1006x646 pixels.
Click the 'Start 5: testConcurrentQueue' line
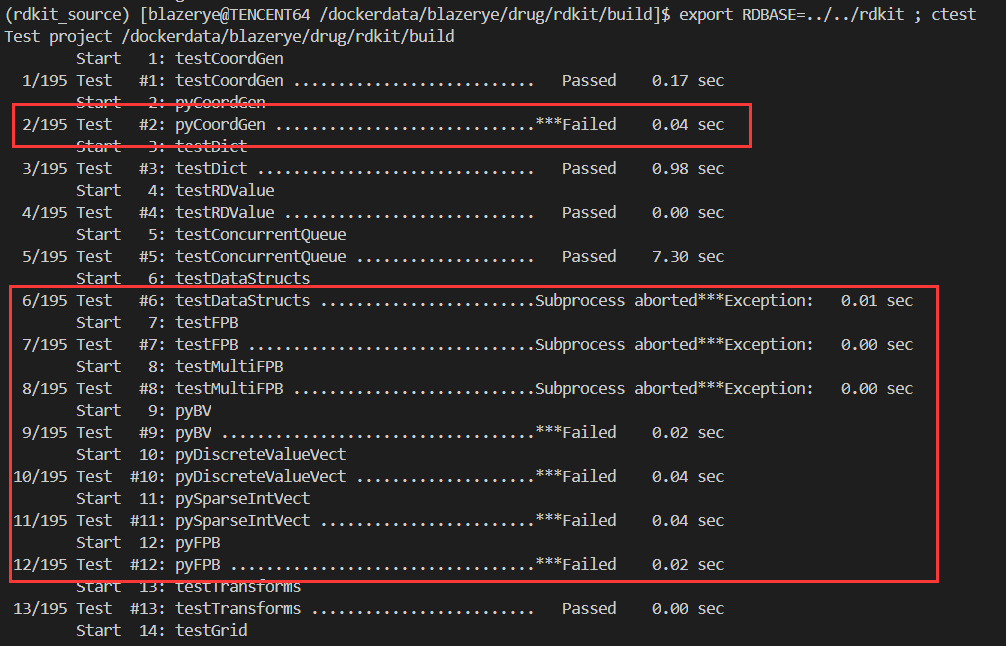pos(211,235)
